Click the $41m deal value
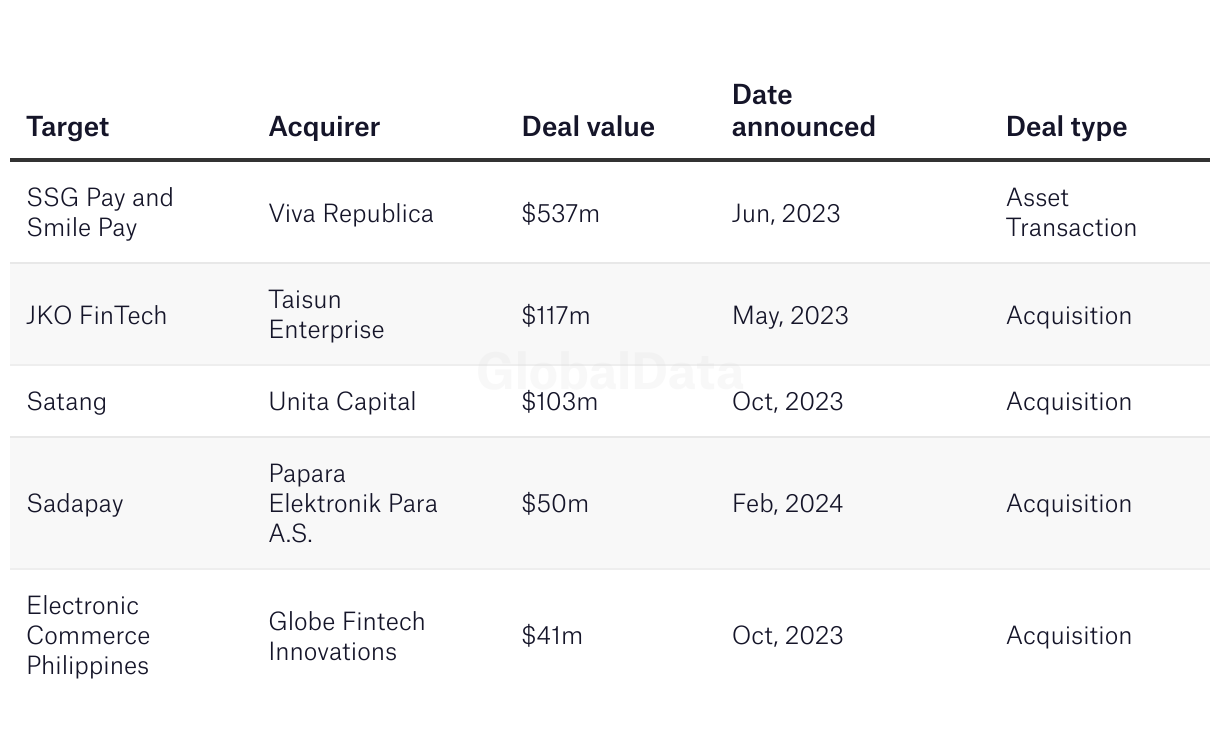This screenshot has height=742, width=1220. point(552,635)
